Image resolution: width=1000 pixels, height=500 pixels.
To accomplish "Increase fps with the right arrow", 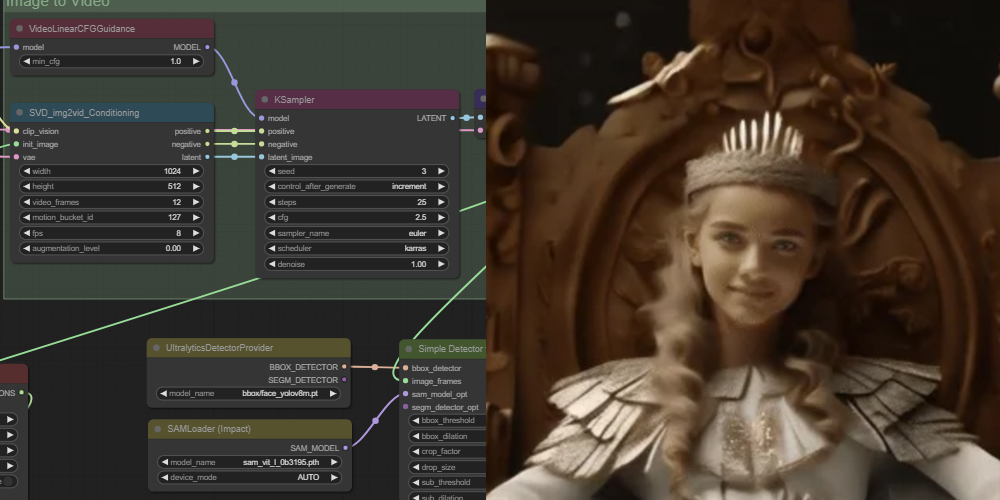I will (196, 233).
